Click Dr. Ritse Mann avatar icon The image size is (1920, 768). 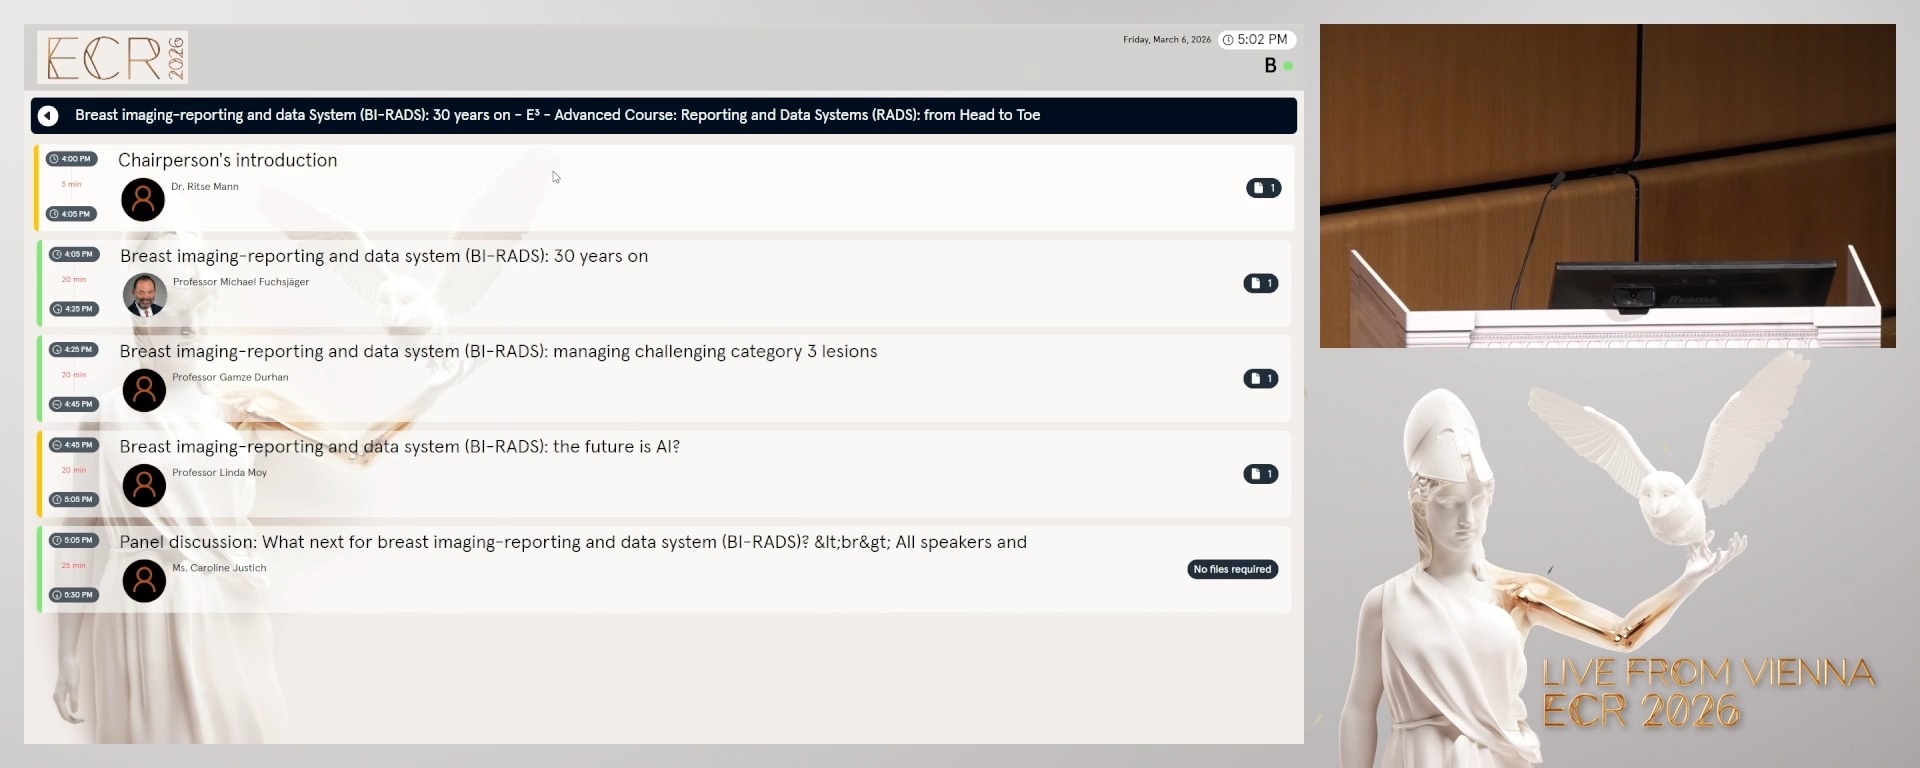click(x=143, y=200)
